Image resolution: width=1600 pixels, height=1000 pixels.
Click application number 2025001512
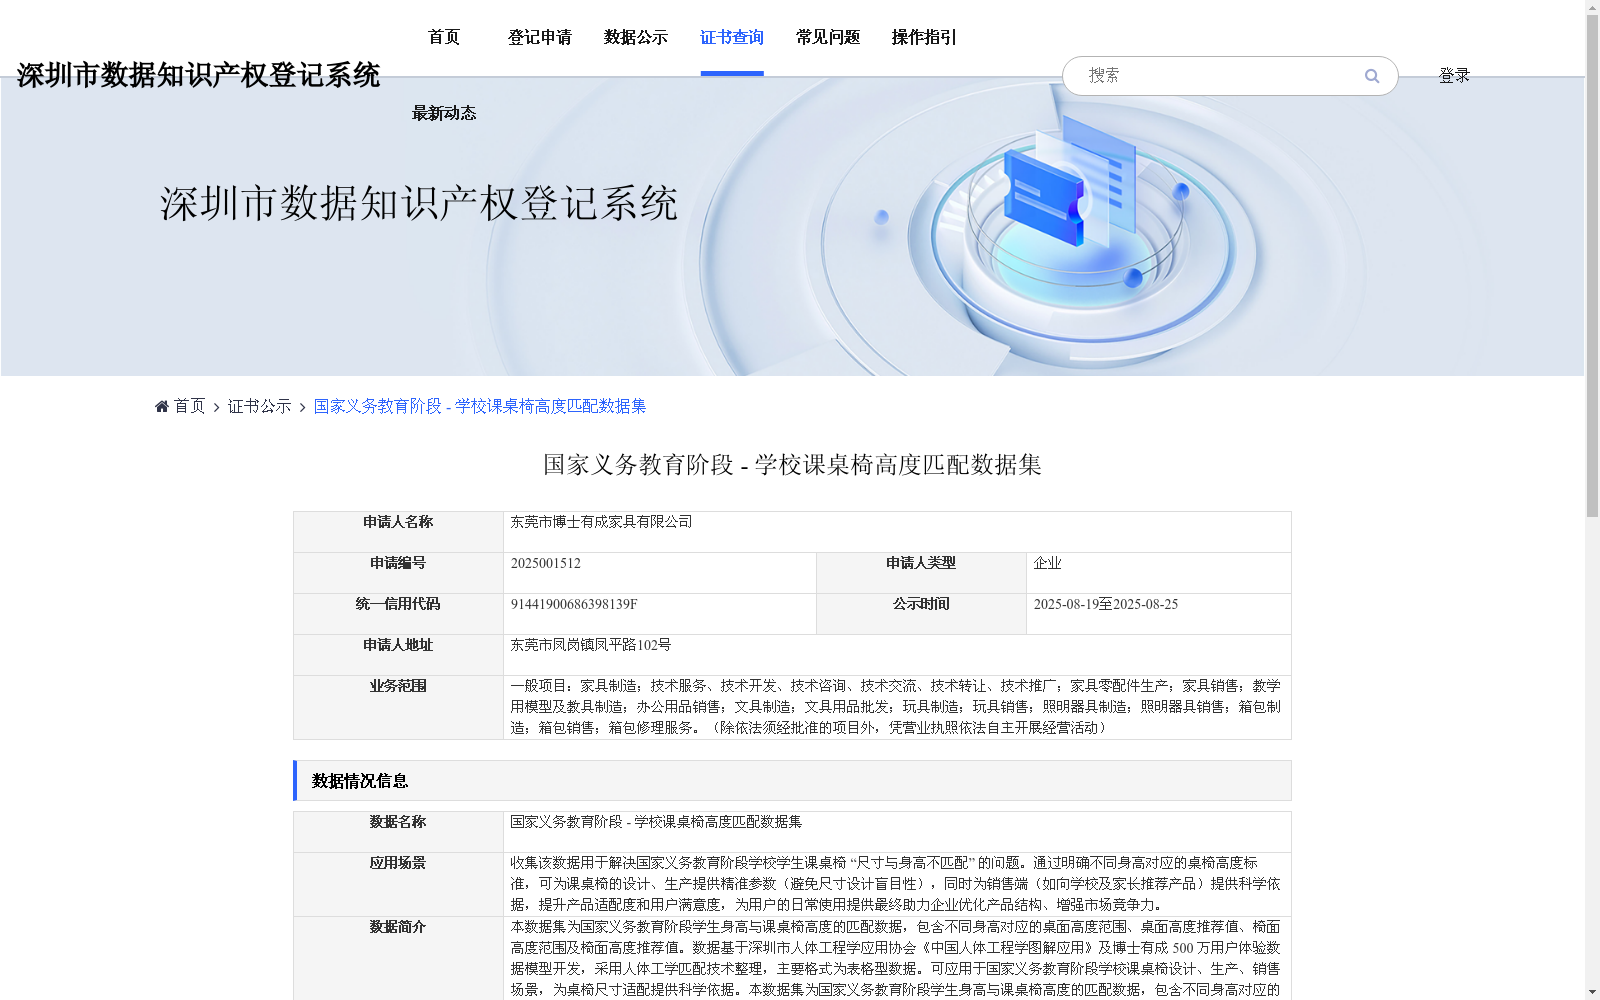coord(546,563)
